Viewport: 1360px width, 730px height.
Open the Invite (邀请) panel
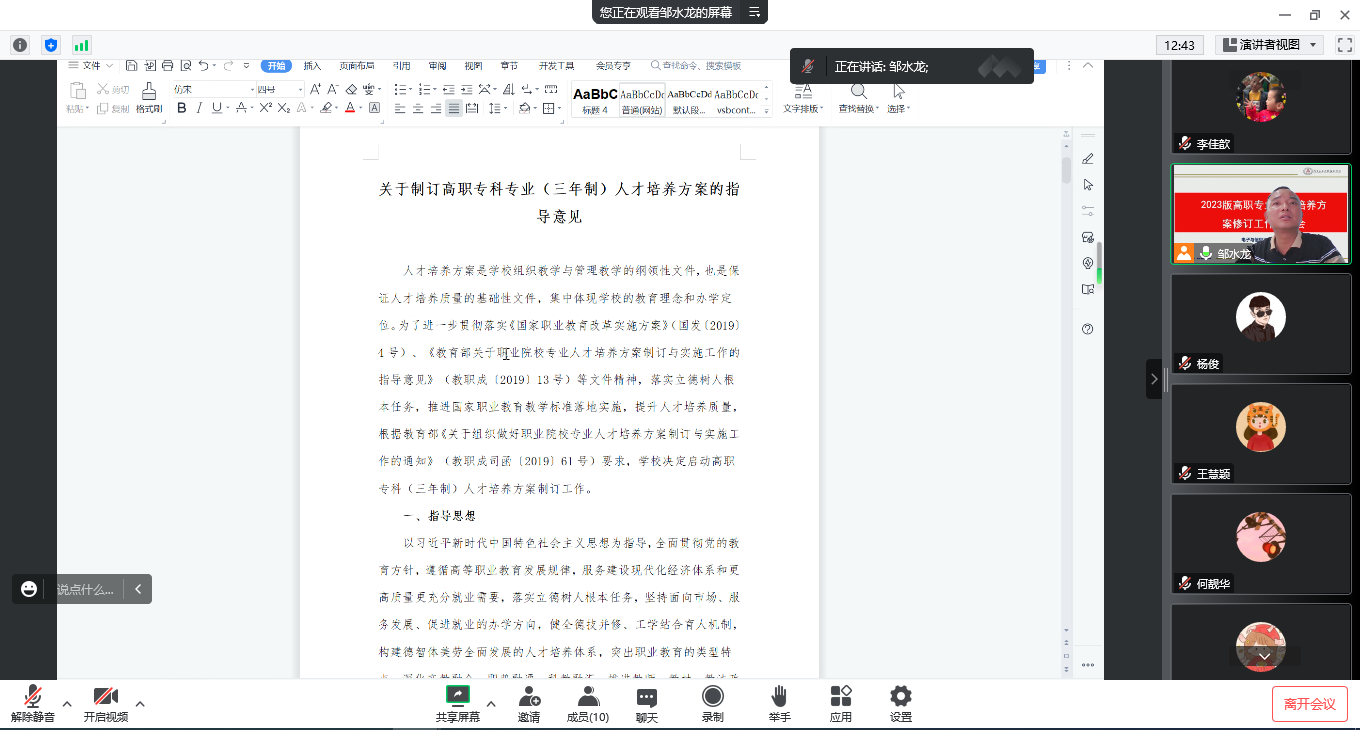pyautogui.click(x=529, y=704)
